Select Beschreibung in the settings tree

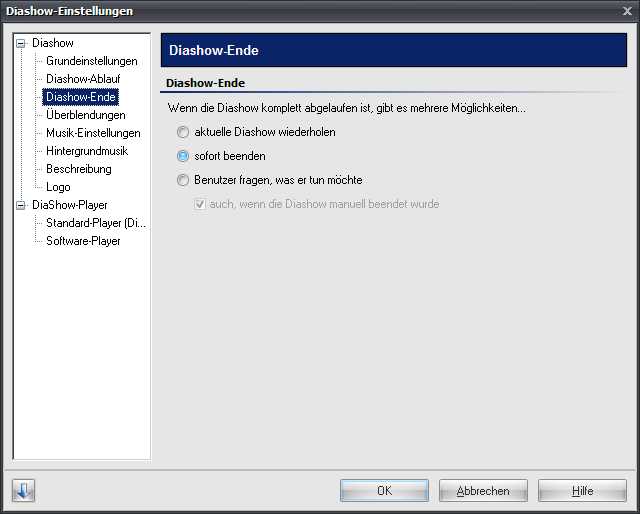[78, 169]
